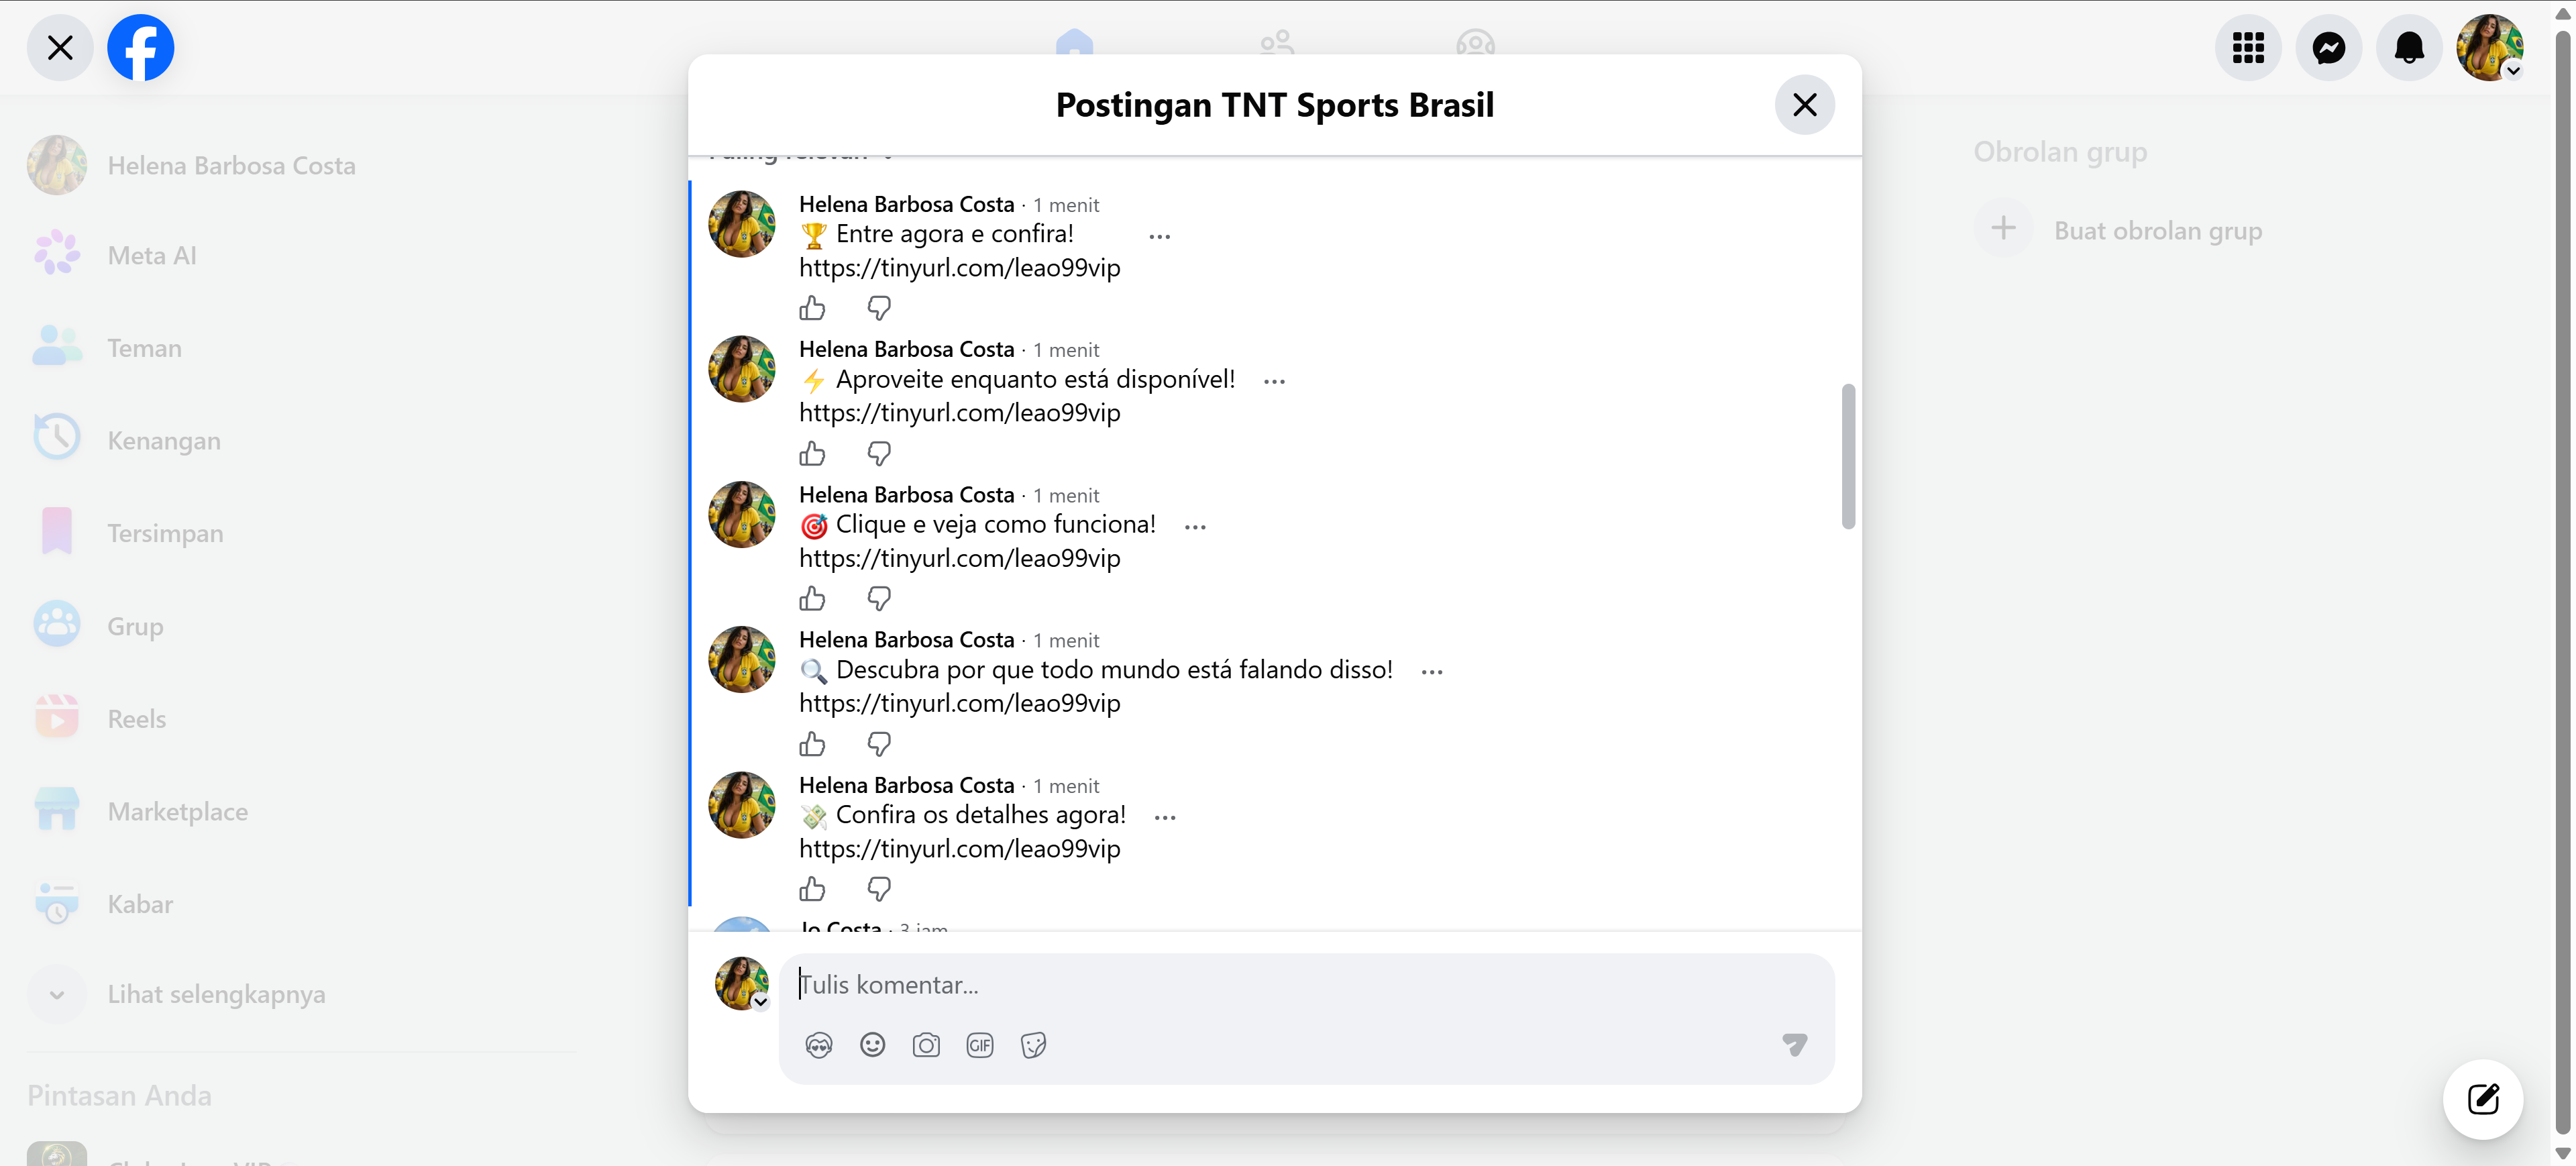Open the GIF picker
The width and height of the screenshot is (2576, 1166).
(x=980, y=1045)
